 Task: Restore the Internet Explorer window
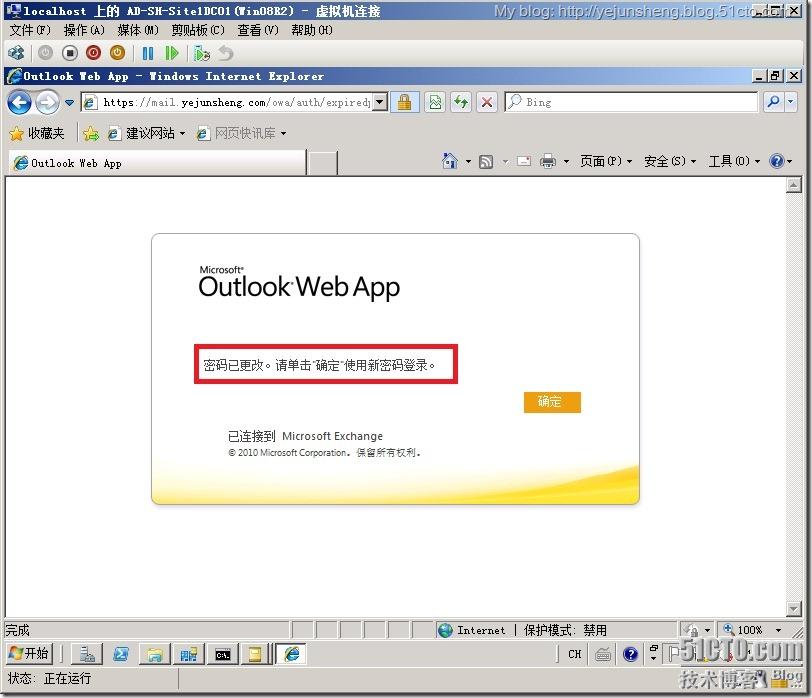coord(775,76)
